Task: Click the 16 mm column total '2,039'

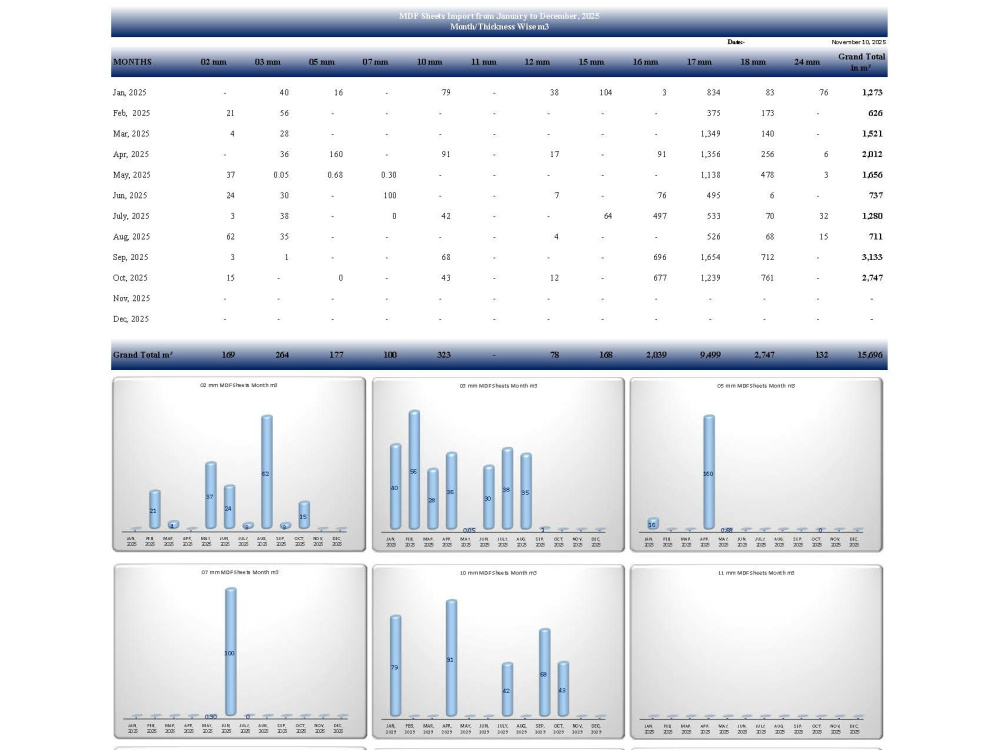Action: (x=656, y=355)
